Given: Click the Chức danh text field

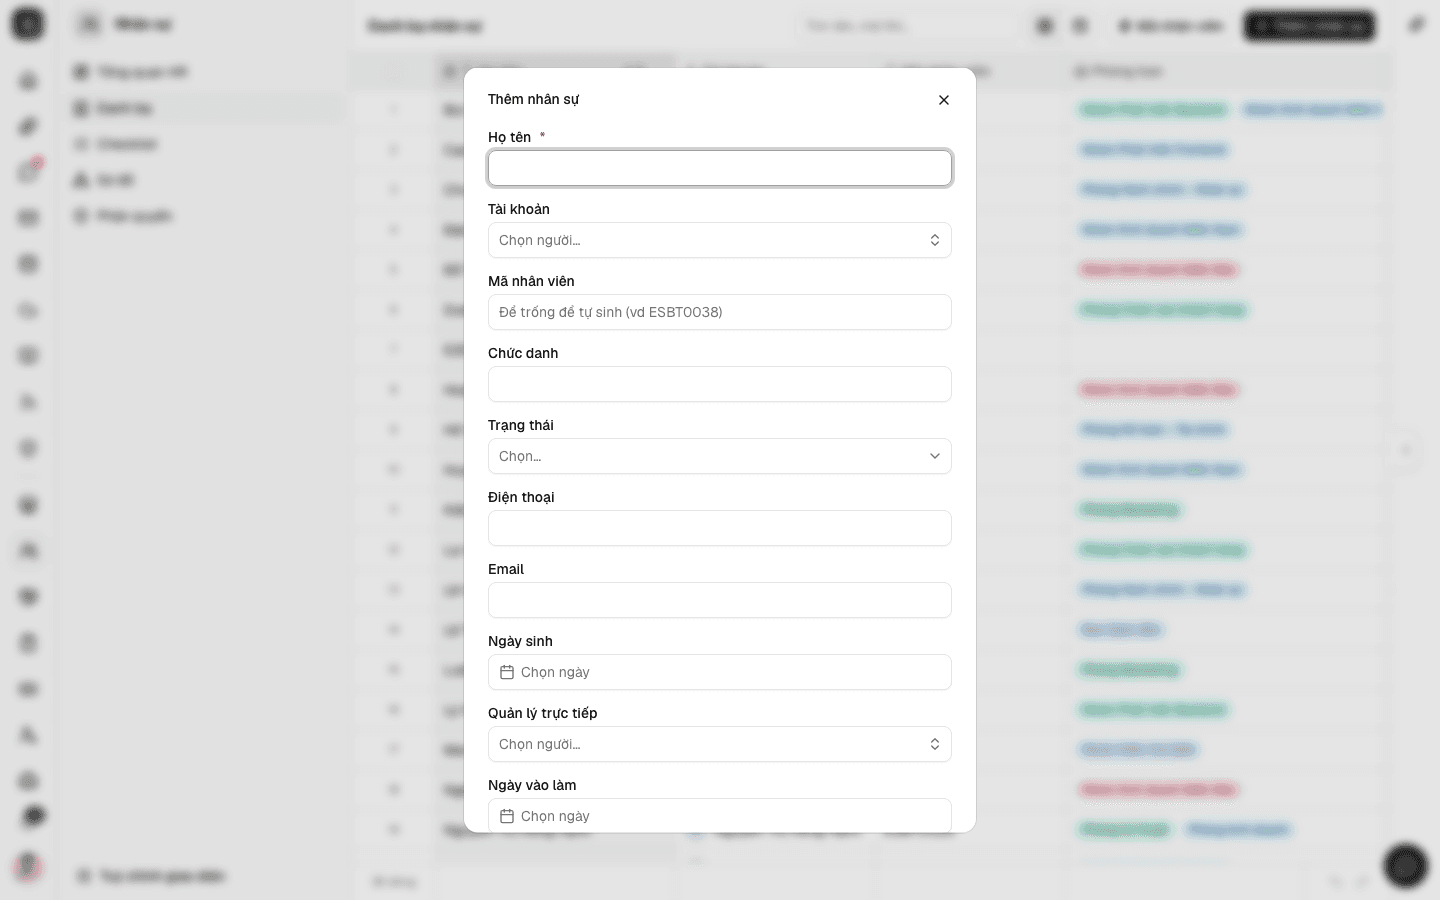Looking at the screenshot, I should pyautogui.click(x=720, y=384).
